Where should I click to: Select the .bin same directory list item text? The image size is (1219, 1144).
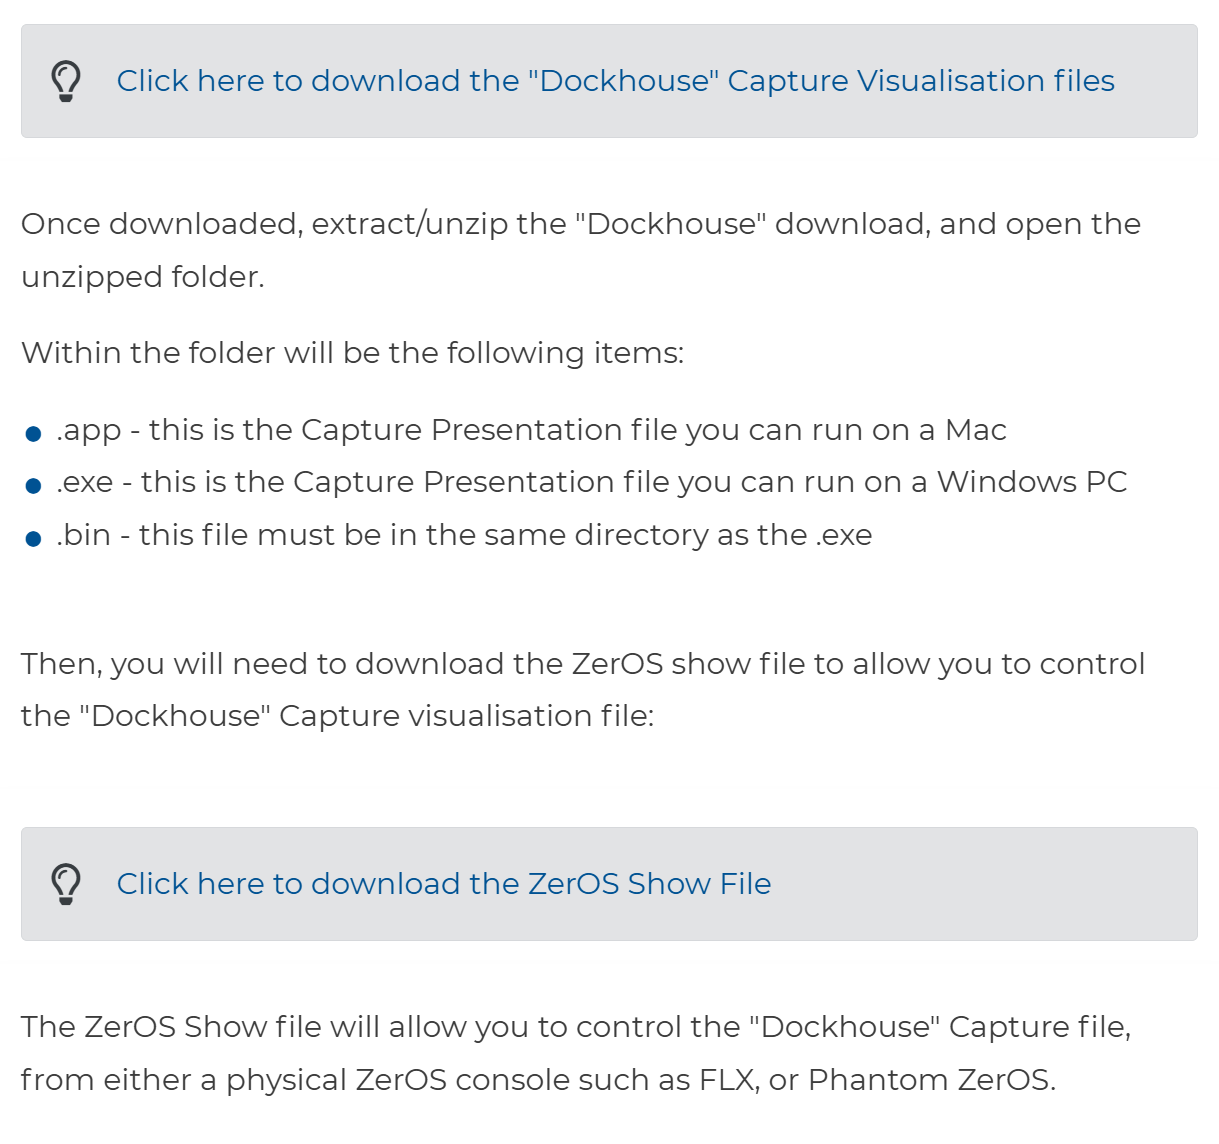464,535
